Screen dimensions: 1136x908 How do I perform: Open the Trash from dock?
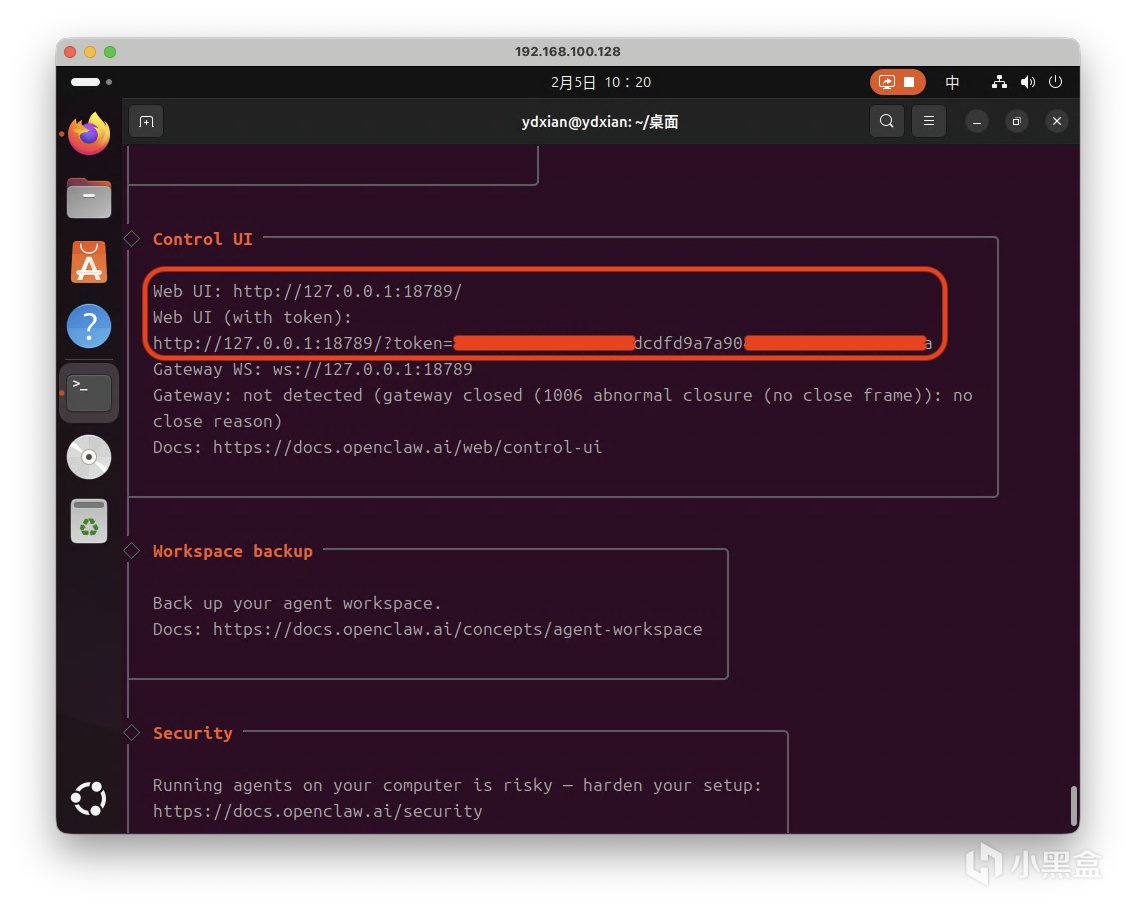[x=89, y=521]
